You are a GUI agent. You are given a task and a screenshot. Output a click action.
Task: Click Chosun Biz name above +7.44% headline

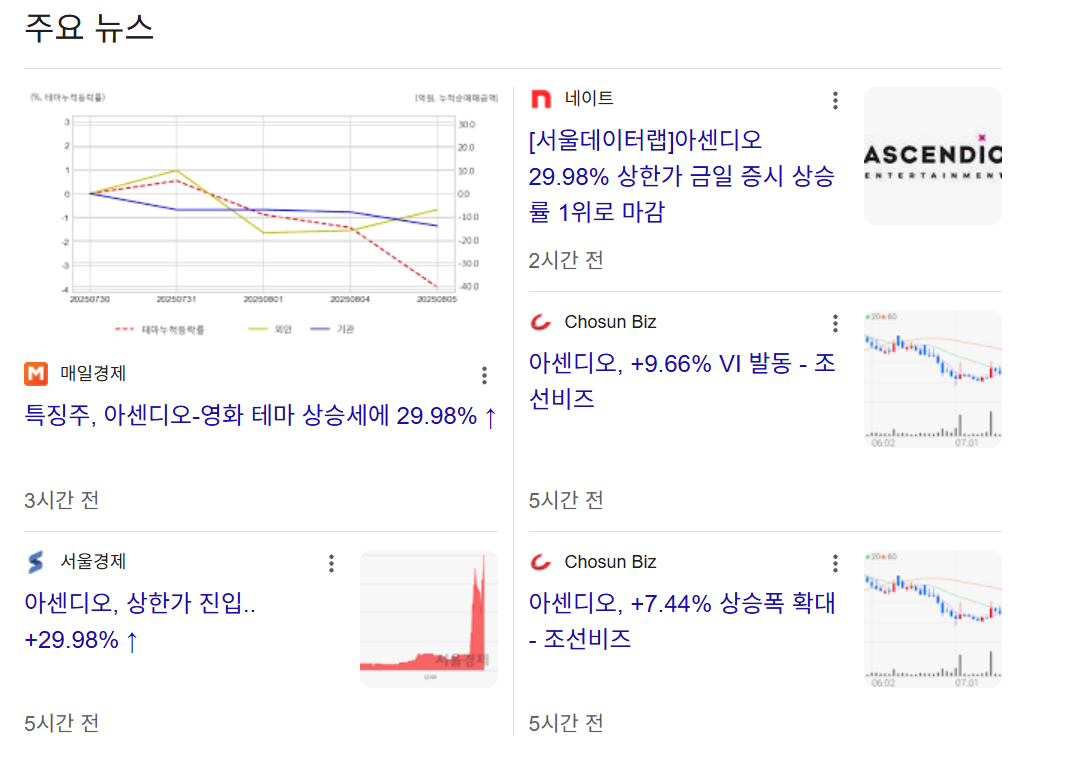click(610, 562)
